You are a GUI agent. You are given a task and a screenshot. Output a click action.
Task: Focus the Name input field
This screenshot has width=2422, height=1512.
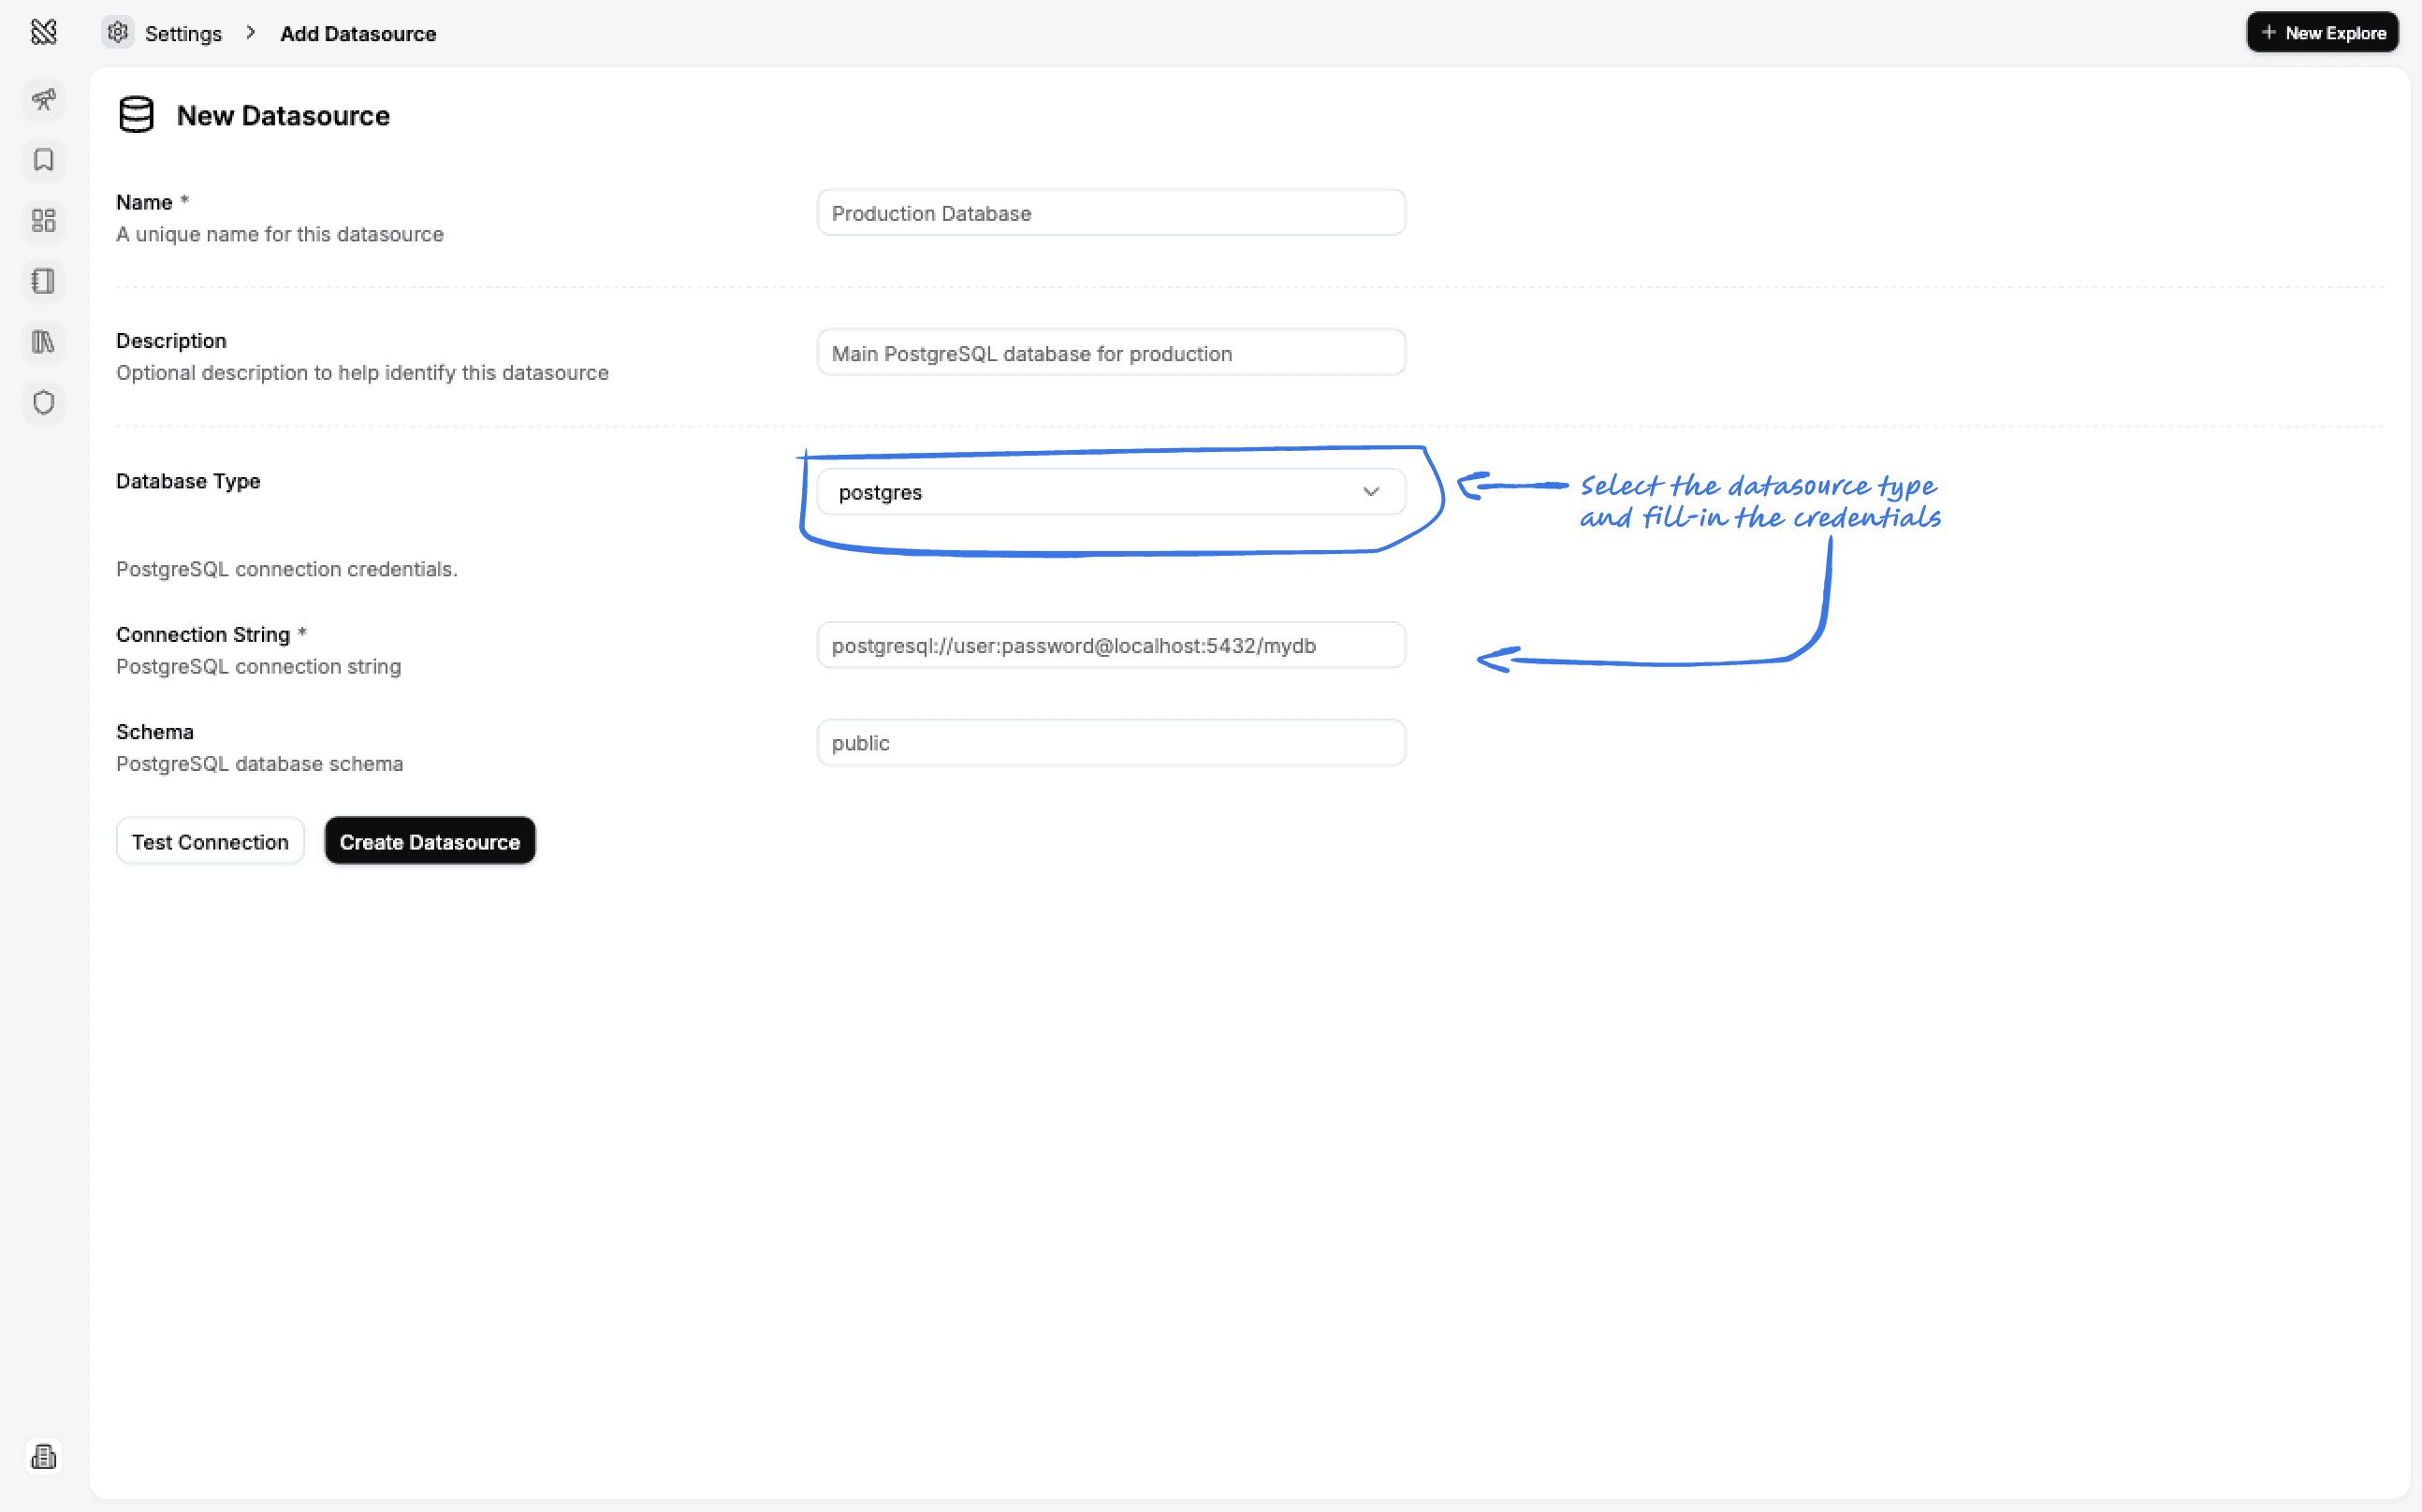[x=1111, y=213]
